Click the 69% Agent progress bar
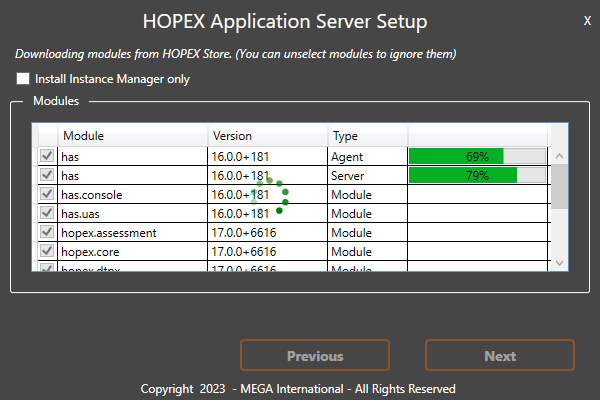 click(x=477, y=157)
